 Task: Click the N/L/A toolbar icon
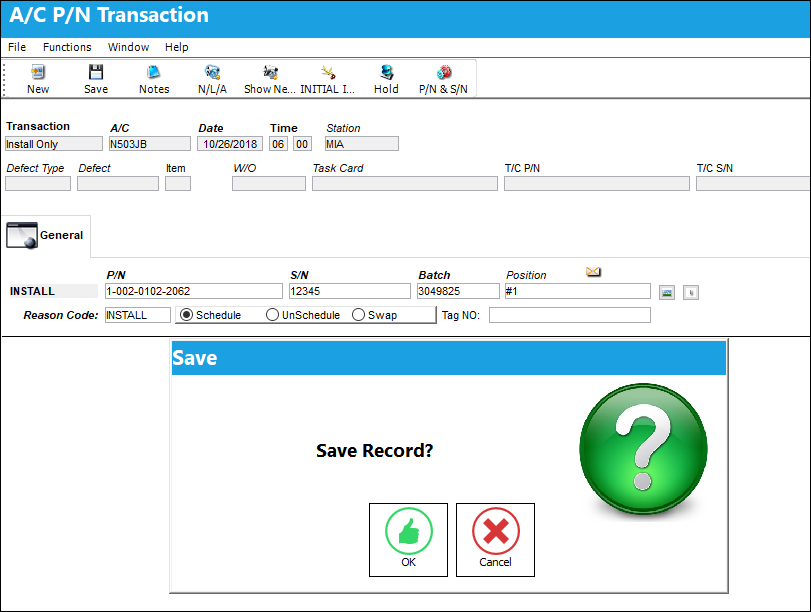click(x=212, y=72)
